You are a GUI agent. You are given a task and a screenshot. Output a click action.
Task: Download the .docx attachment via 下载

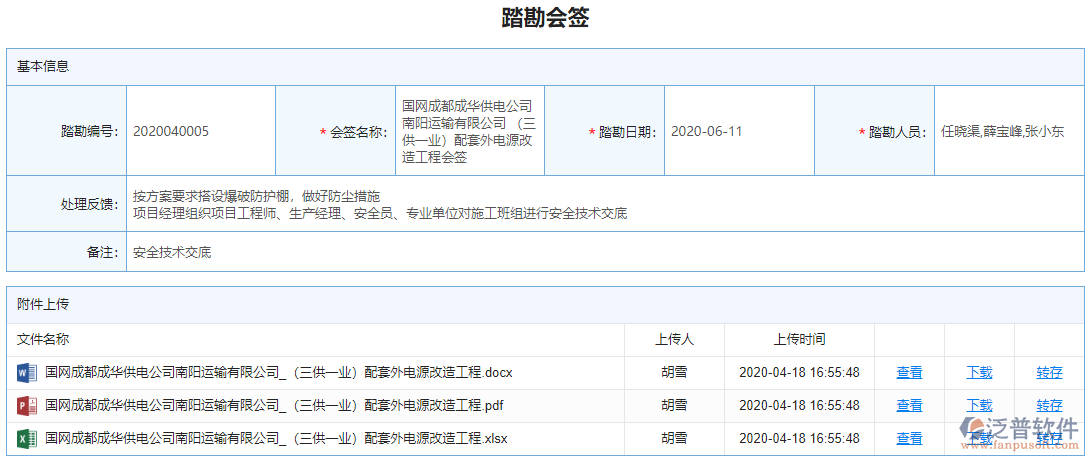click(979, 373)
